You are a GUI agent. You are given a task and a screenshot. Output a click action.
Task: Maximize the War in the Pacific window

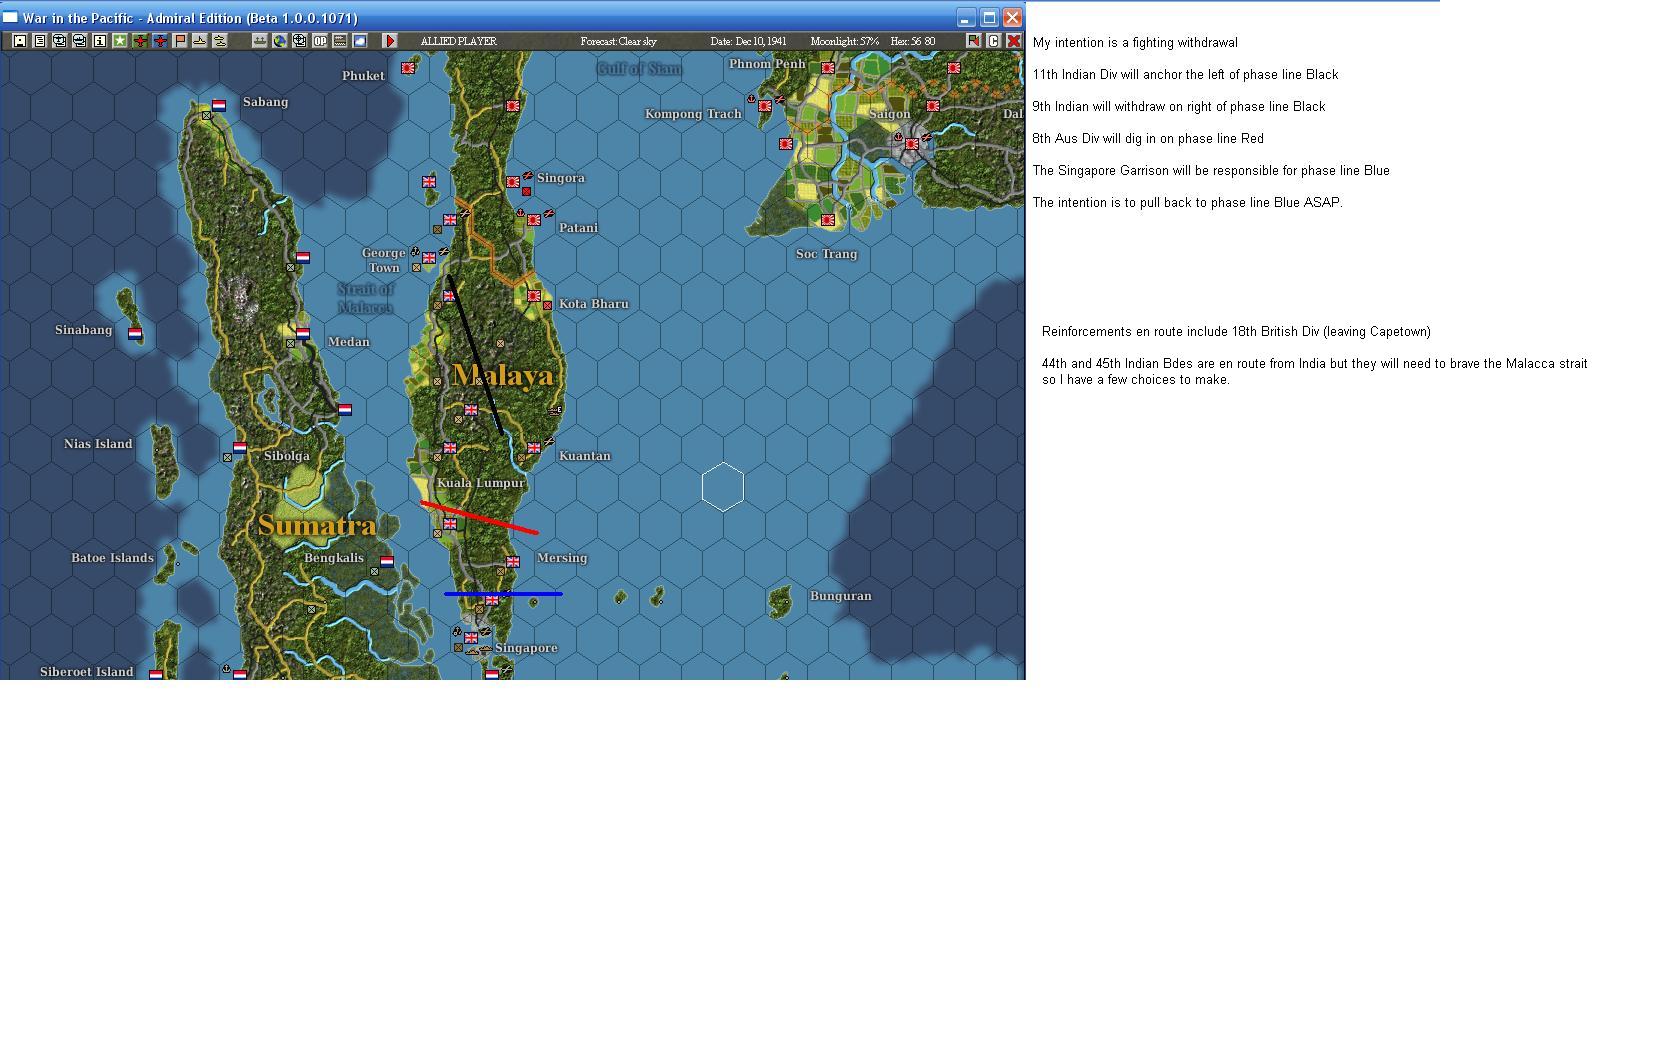coord(989,18)
